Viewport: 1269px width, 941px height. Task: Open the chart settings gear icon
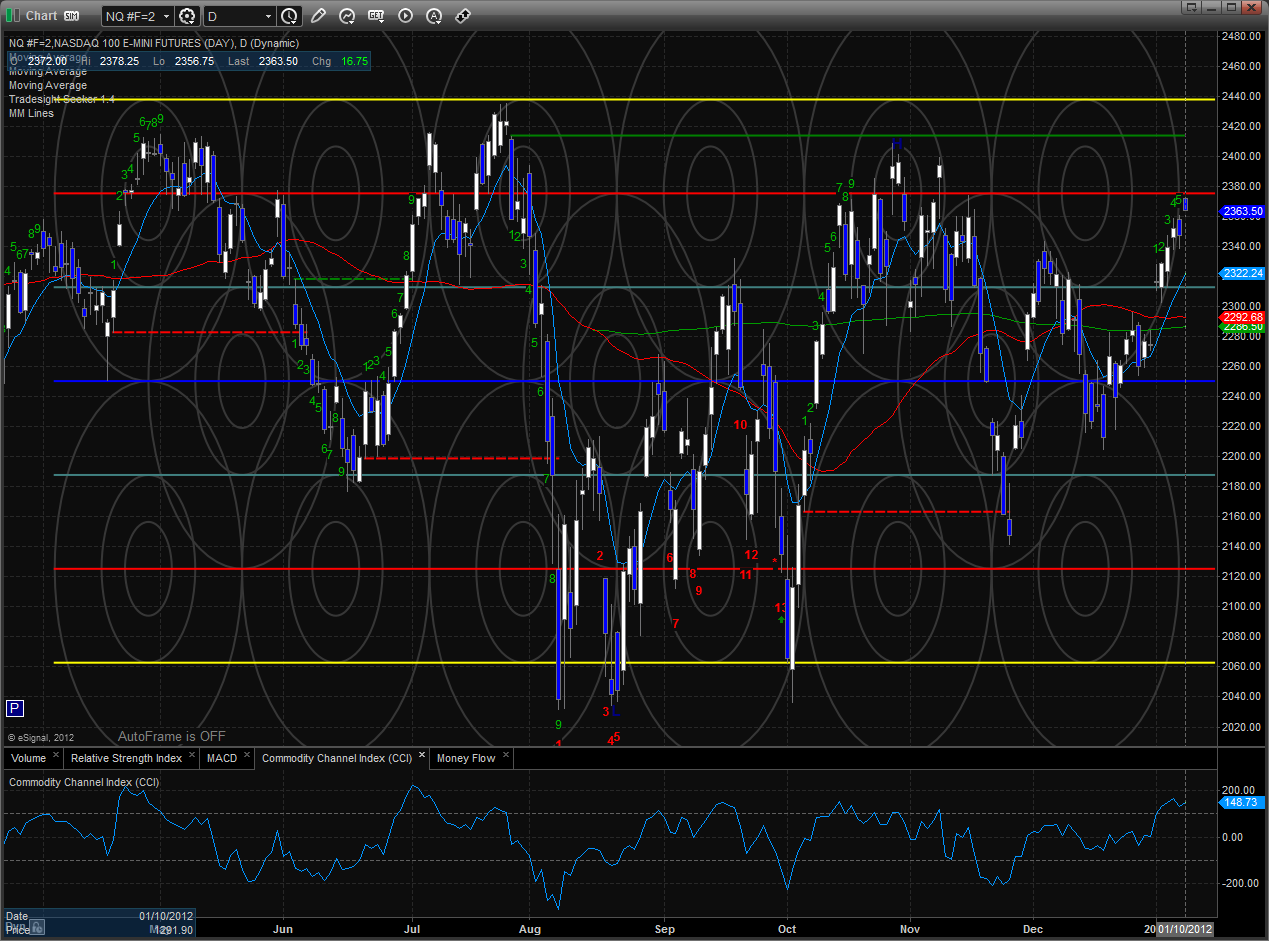point(187,16)
